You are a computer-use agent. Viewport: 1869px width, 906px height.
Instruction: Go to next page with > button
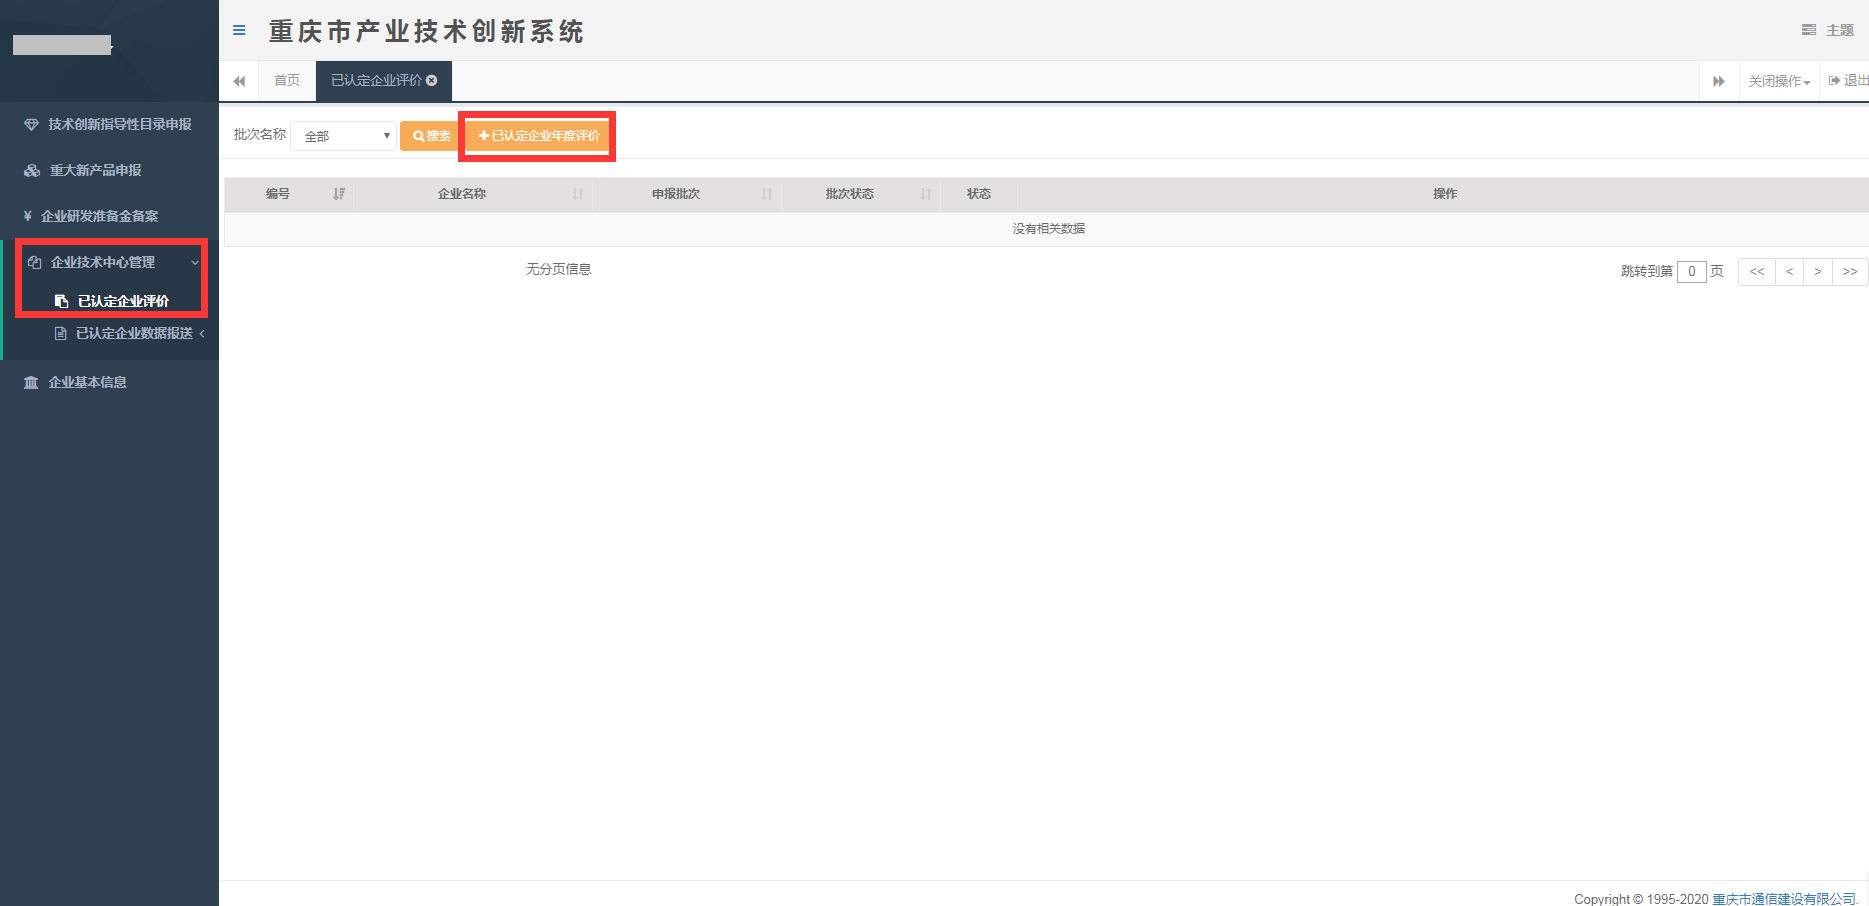point(1818,272)
